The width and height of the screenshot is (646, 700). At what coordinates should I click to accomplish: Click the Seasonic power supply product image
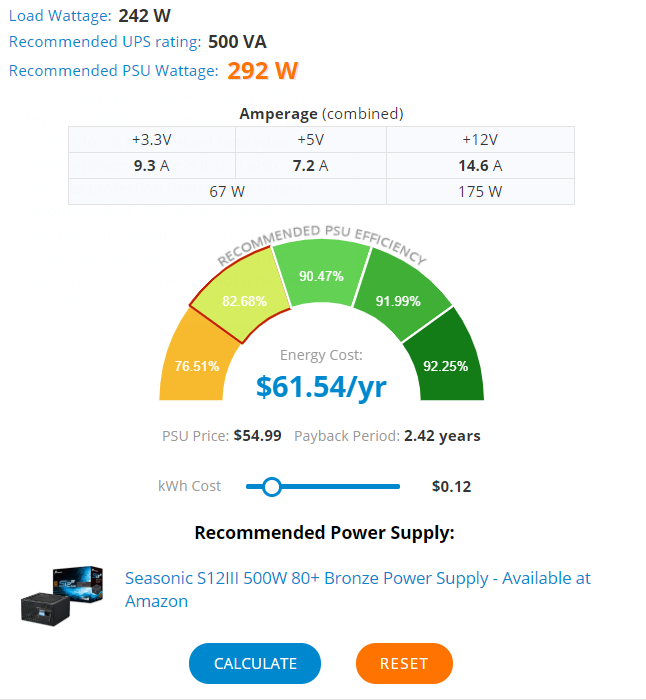(64, 592)
